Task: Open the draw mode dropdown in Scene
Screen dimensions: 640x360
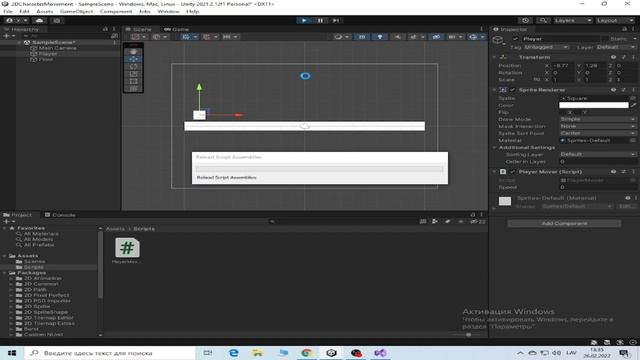Action: click(x=342, y=37)
